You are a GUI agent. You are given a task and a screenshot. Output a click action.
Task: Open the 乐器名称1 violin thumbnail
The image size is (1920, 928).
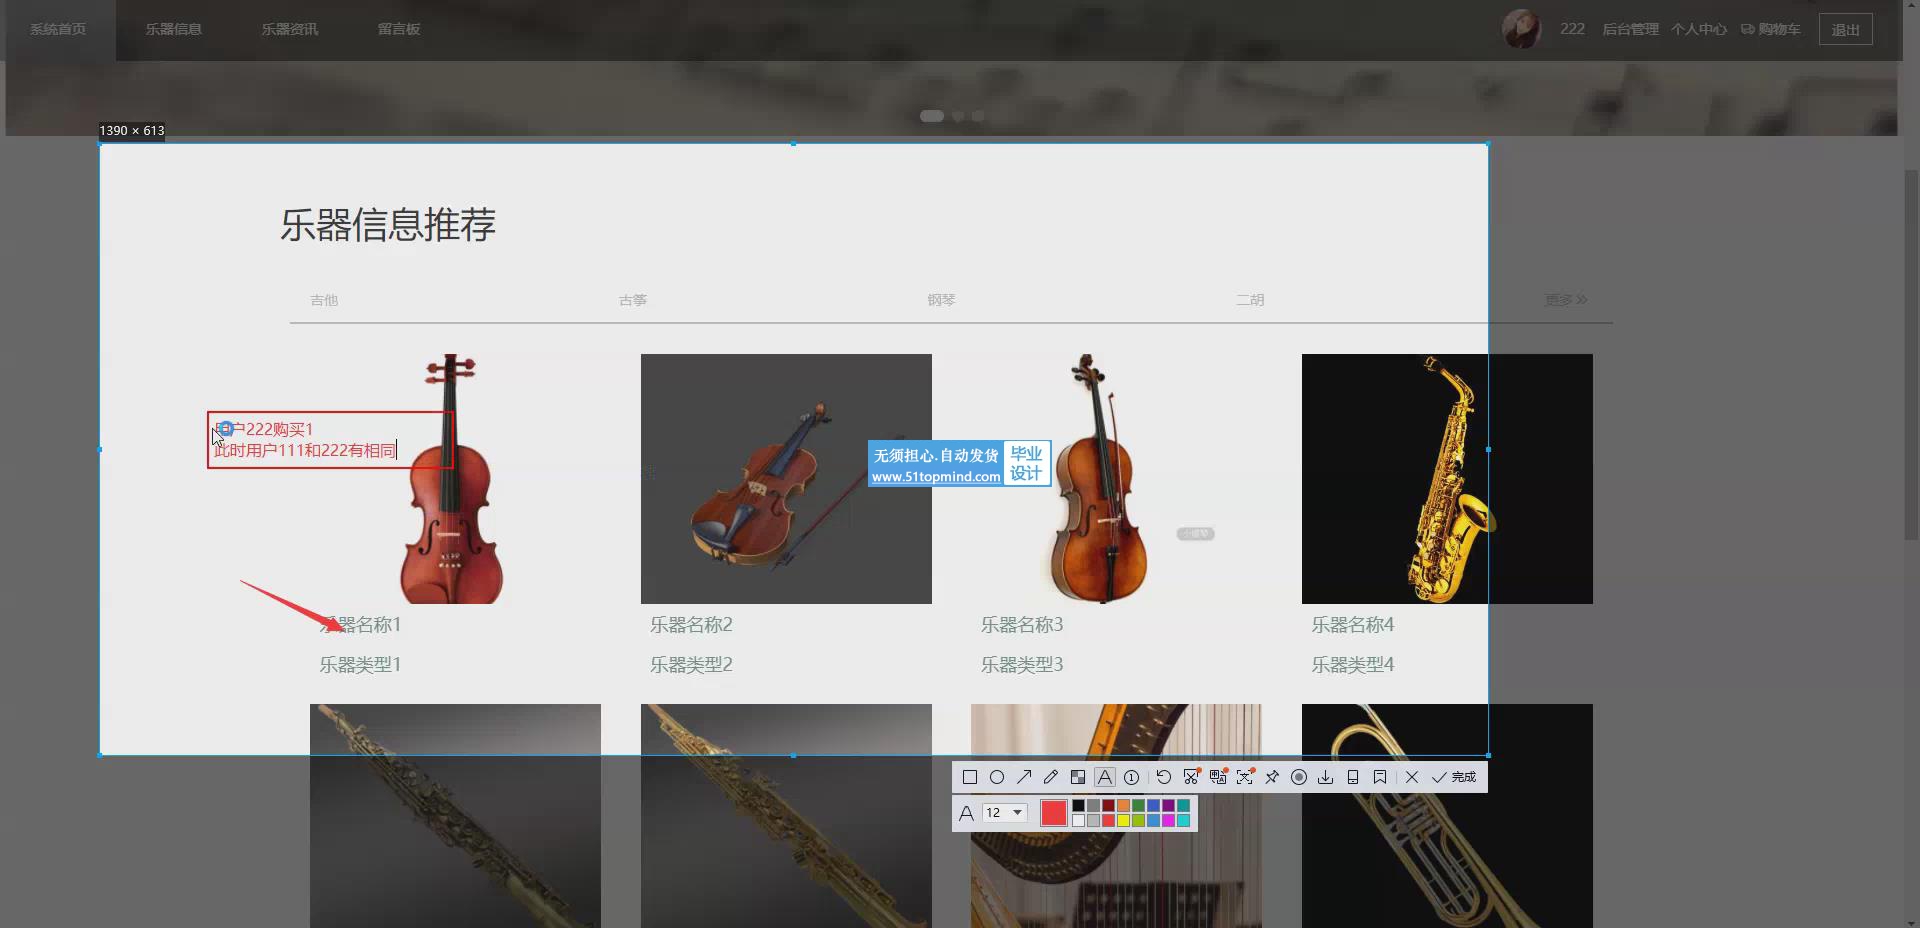(455, 478)
